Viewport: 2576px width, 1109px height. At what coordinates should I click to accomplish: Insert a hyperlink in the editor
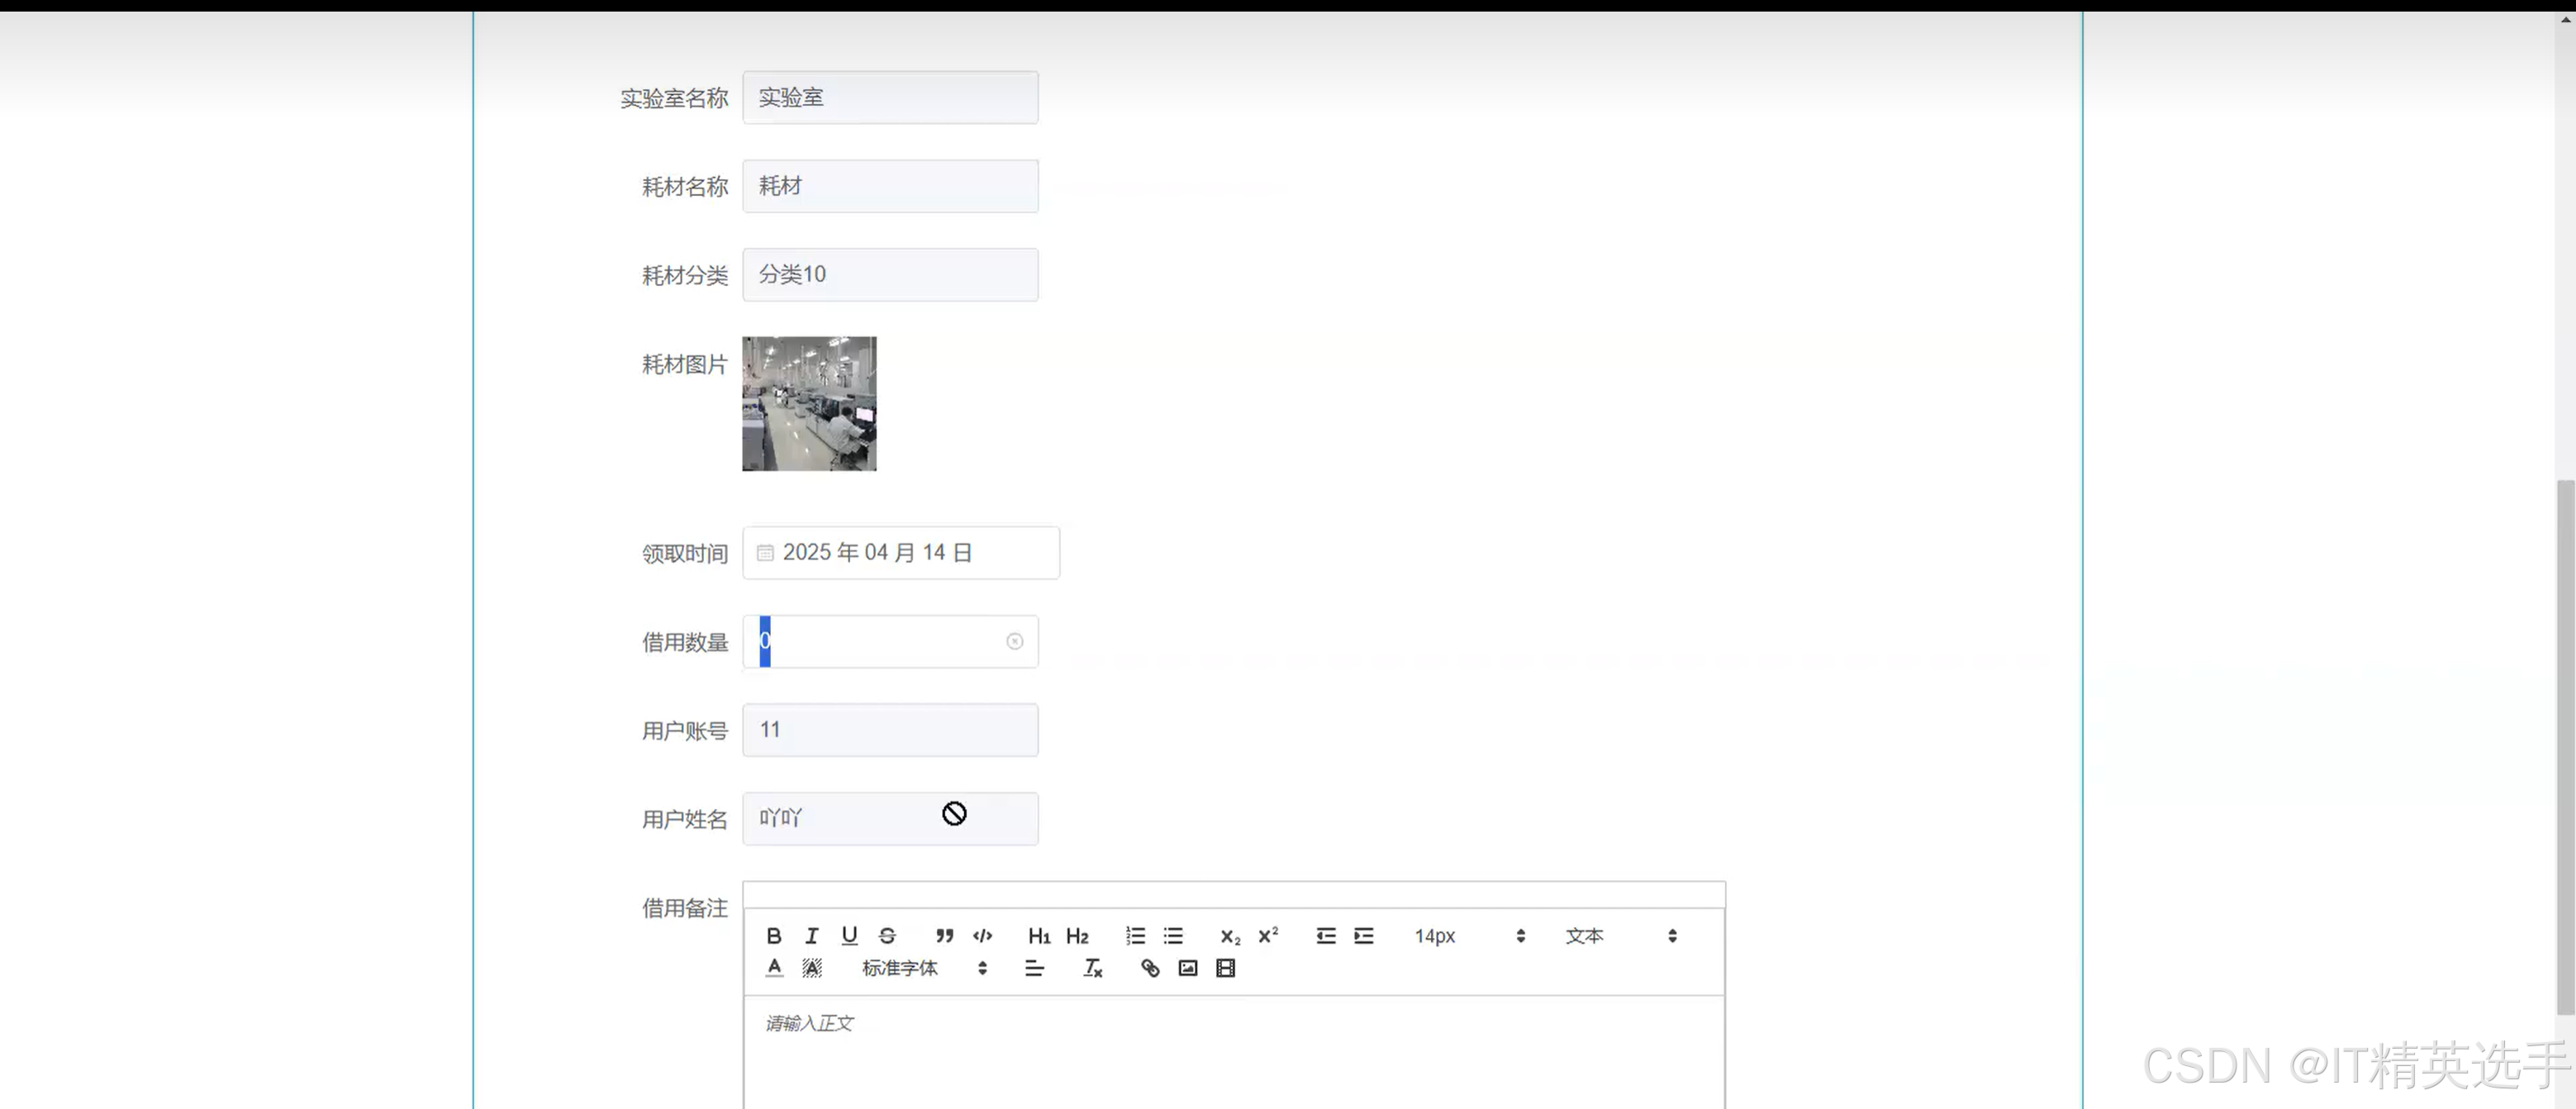tap(1149, 968)
